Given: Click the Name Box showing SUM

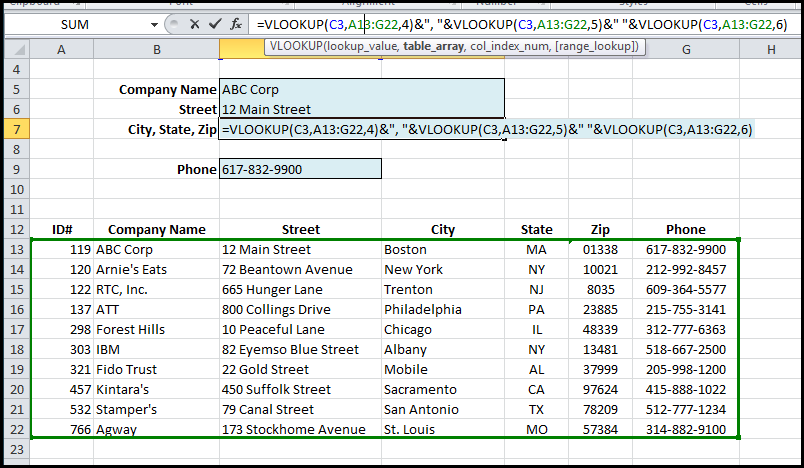Looking at the screenshot, I should point(75,25).
